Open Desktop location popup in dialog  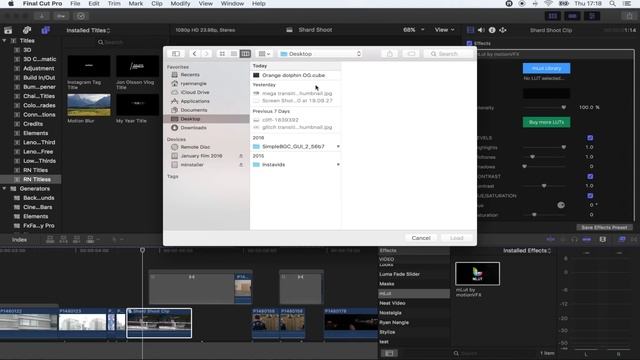pyautogui.click(x=320, y=54)
